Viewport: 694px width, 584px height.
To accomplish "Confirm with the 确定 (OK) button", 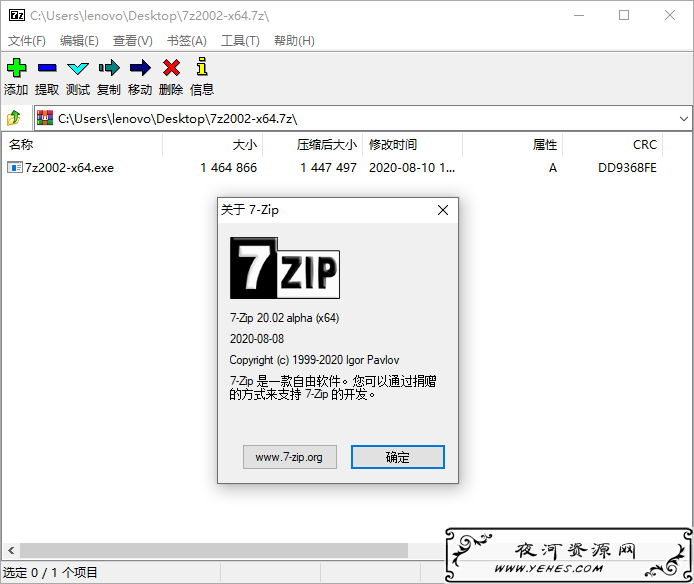I will (397, 457).
